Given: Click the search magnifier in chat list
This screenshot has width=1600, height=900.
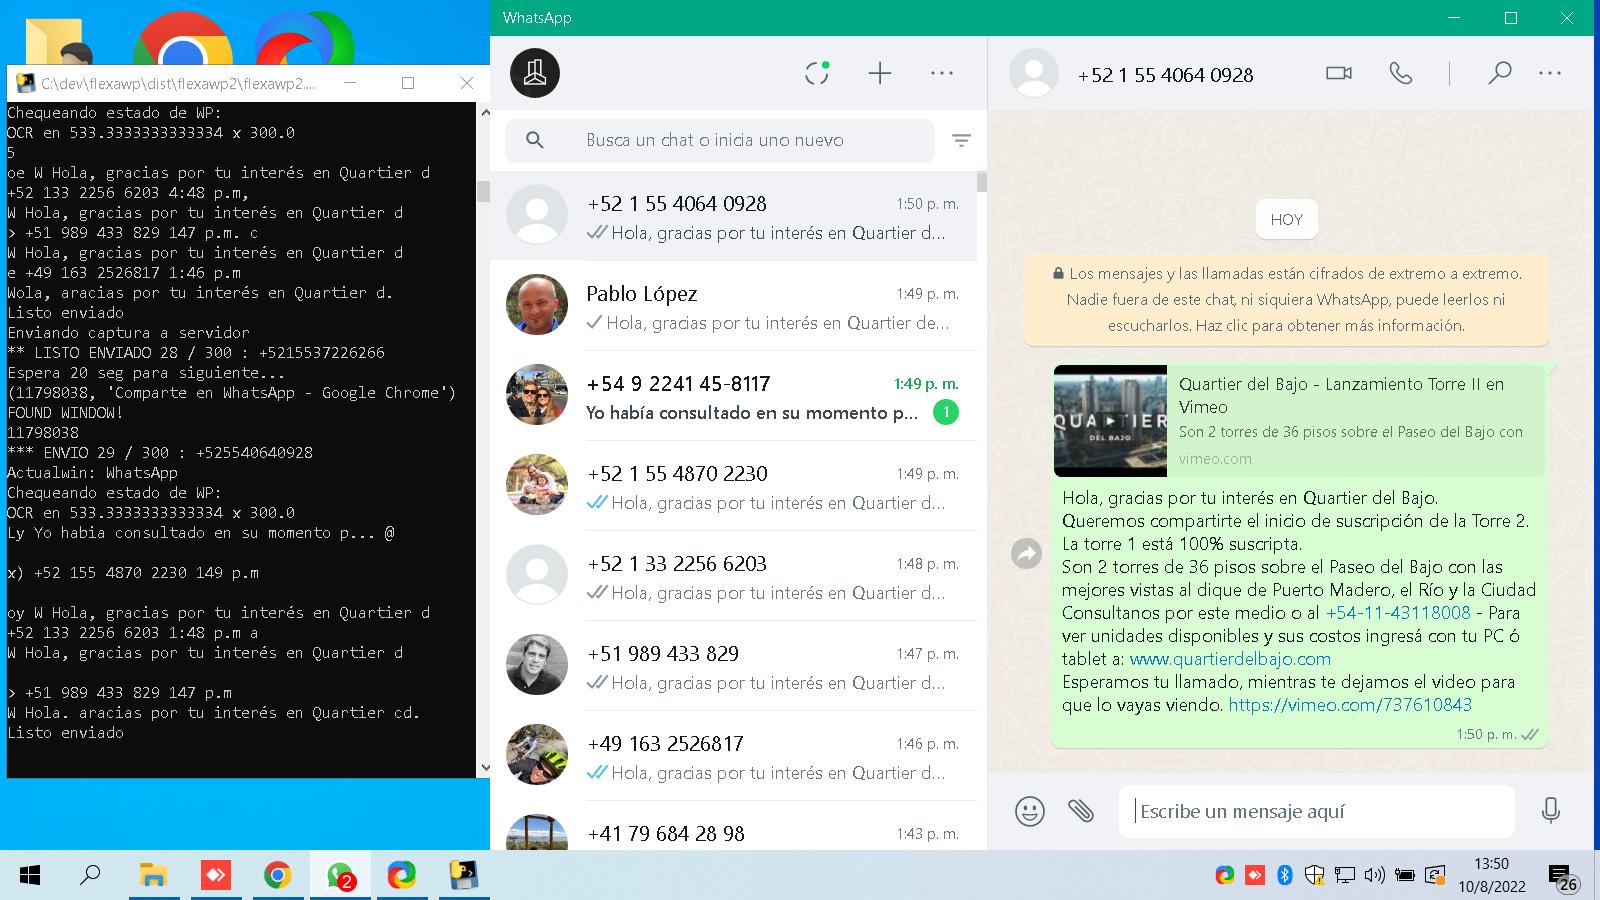Looking at the screenshot, I should pos(535,141).
